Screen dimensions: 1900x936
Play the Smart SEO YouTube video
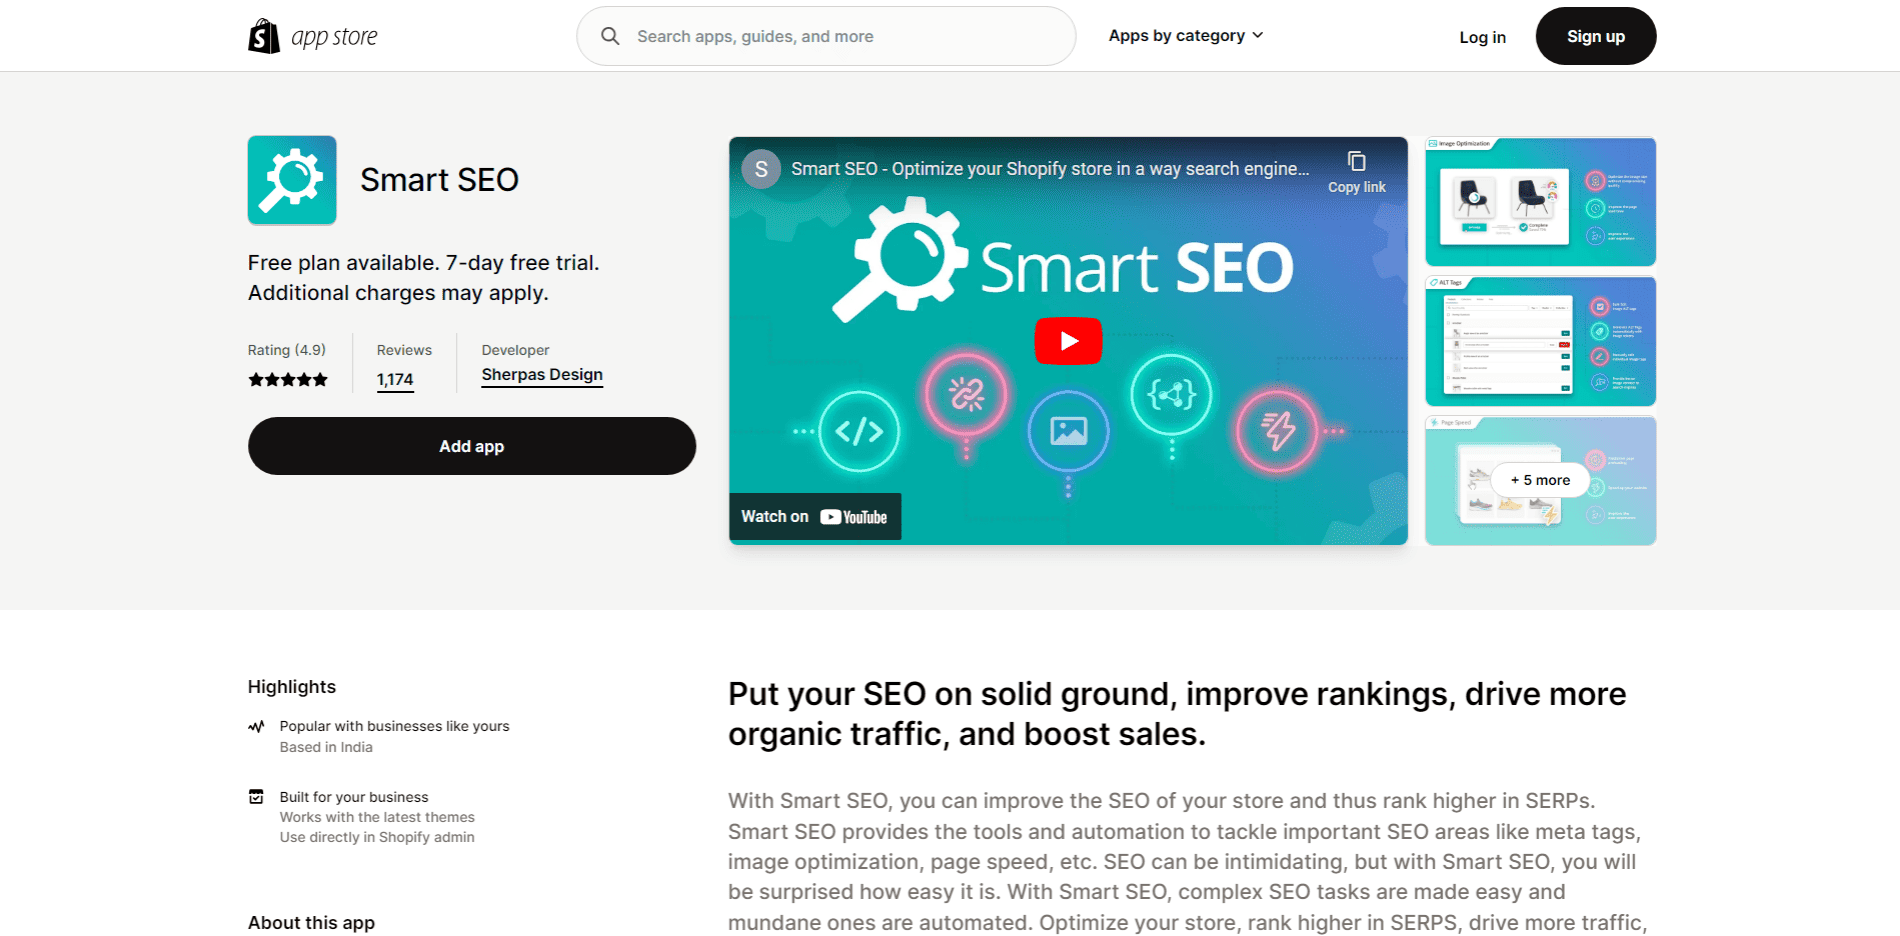coord(1068,341)
